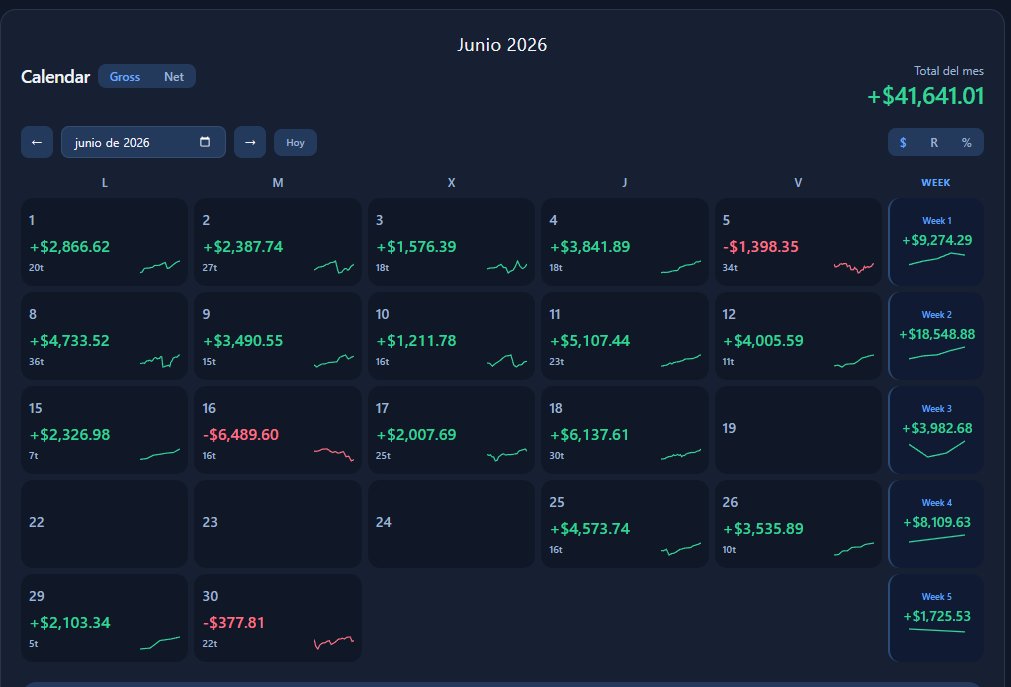Click the 34t trade count on day 5
This screenshot has width=1011, height=687.
pyautogui.click(x=730, y=267)
